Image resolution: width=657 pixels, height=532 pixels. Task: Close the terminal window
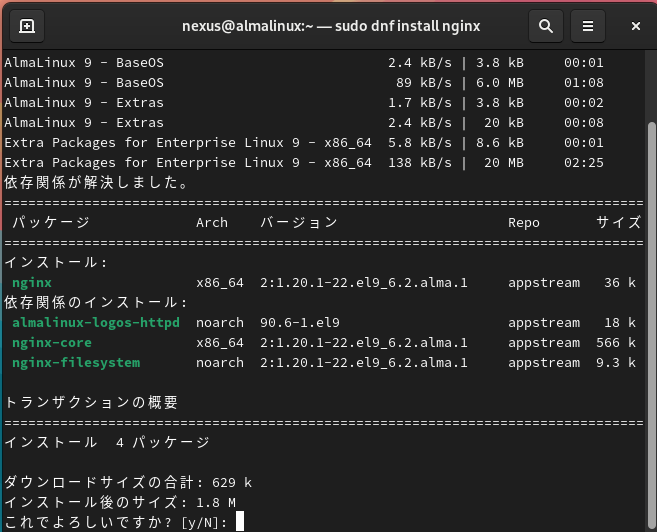tap(632, 26)
